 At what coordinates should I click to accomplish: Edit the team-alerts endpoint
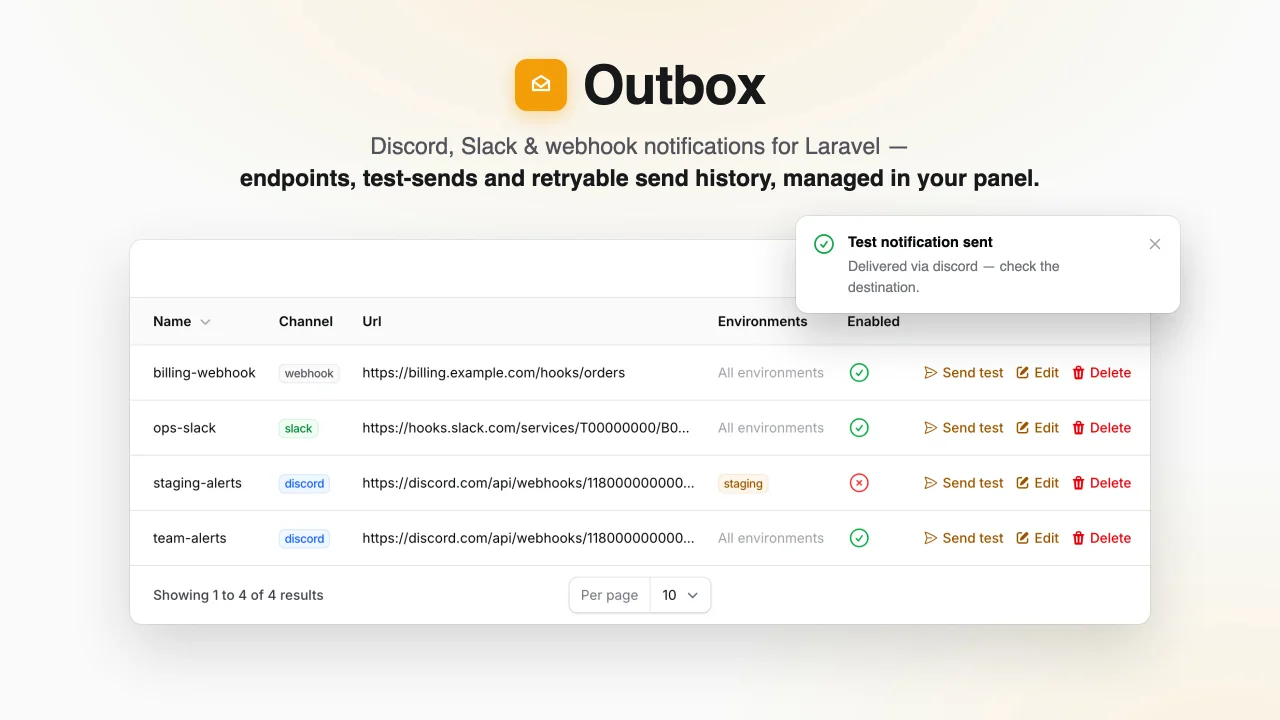[1038, 538]
